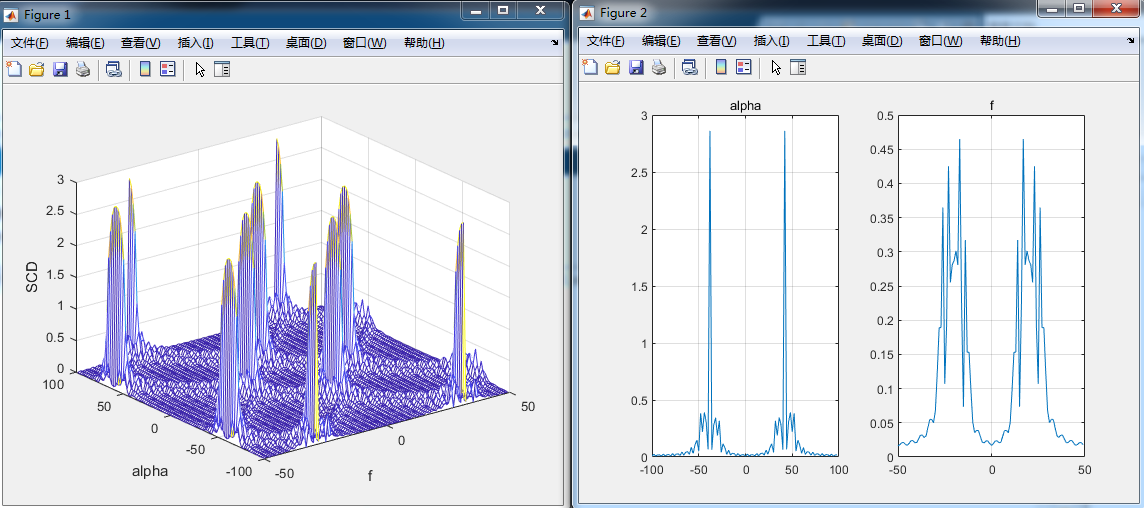The width and height of the screenshot is (1144, 508).
Task: Open 窗口(W) menu in Figure 2
Action: pos(941,41)
